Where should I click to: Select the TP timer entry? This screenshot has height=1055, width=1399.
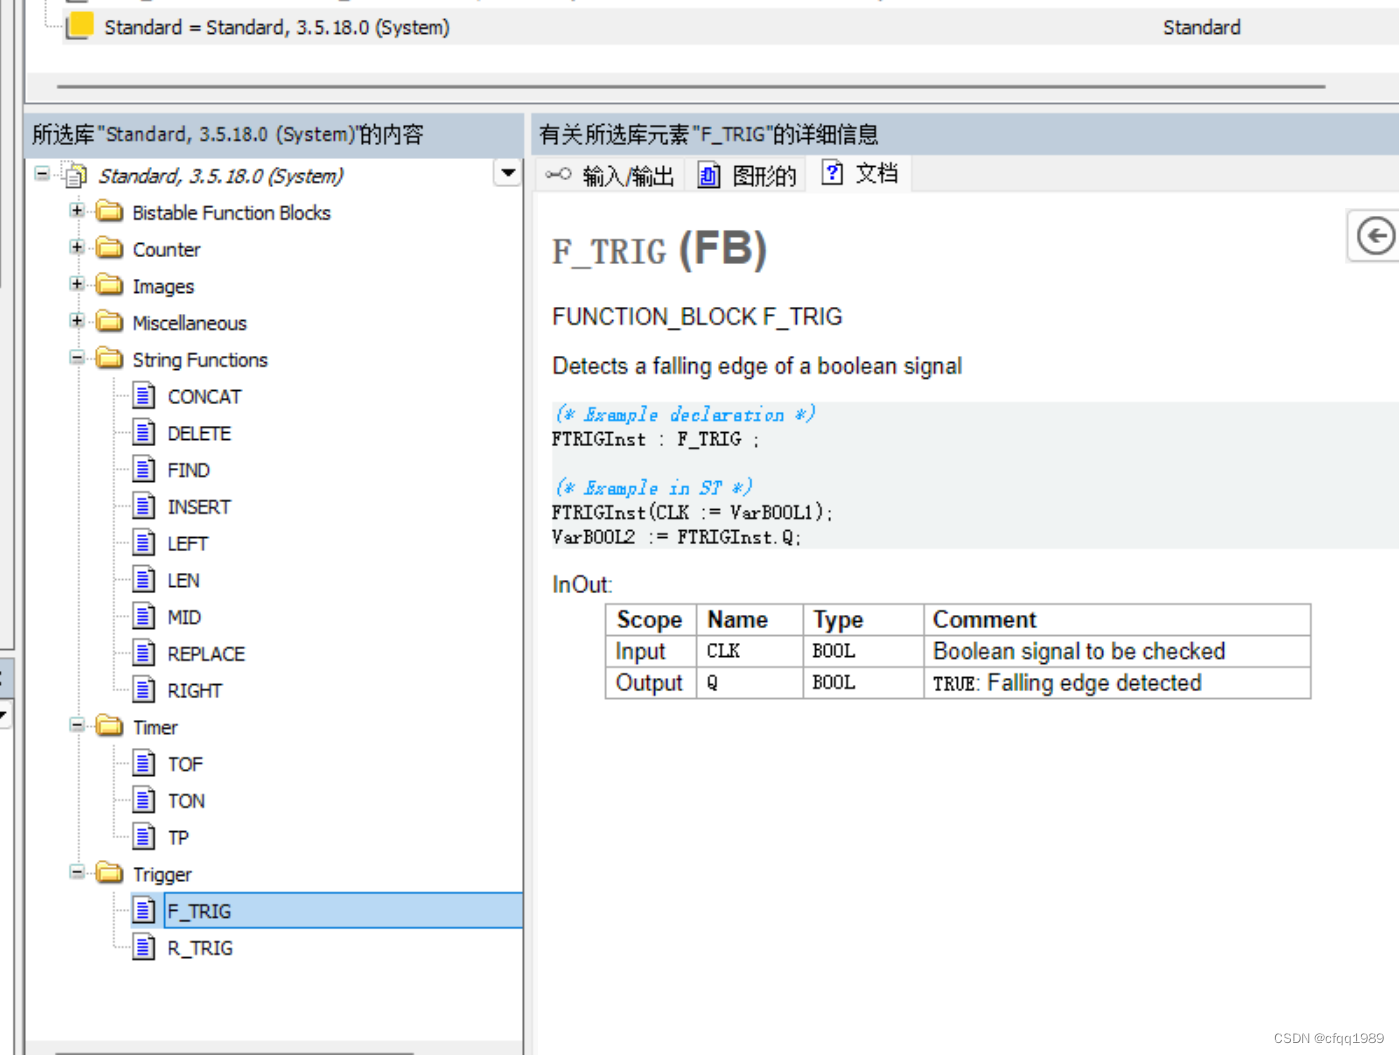point(178,838)
